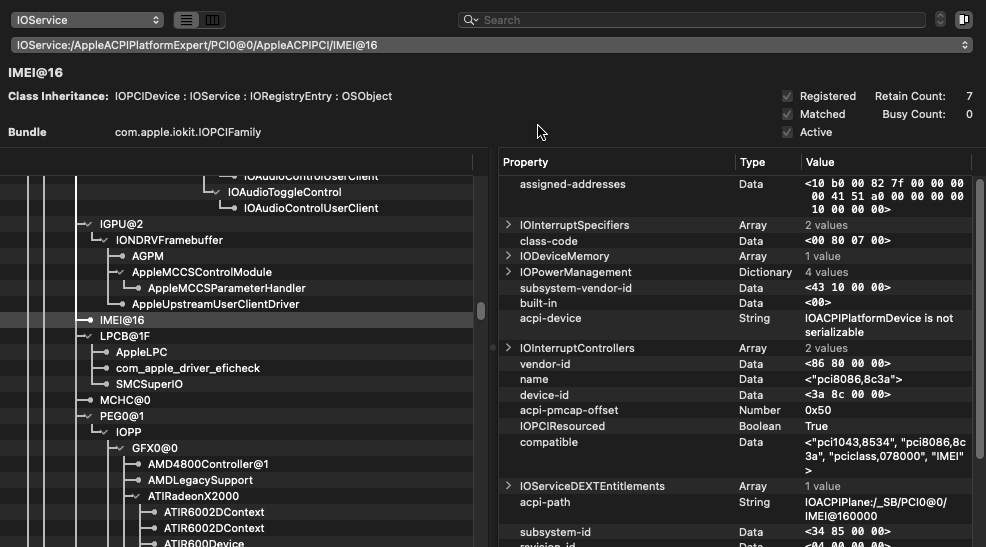Click the pane splitter handle dot
Image resolution: width=986 pixels, height=547 pixels.
493,347
